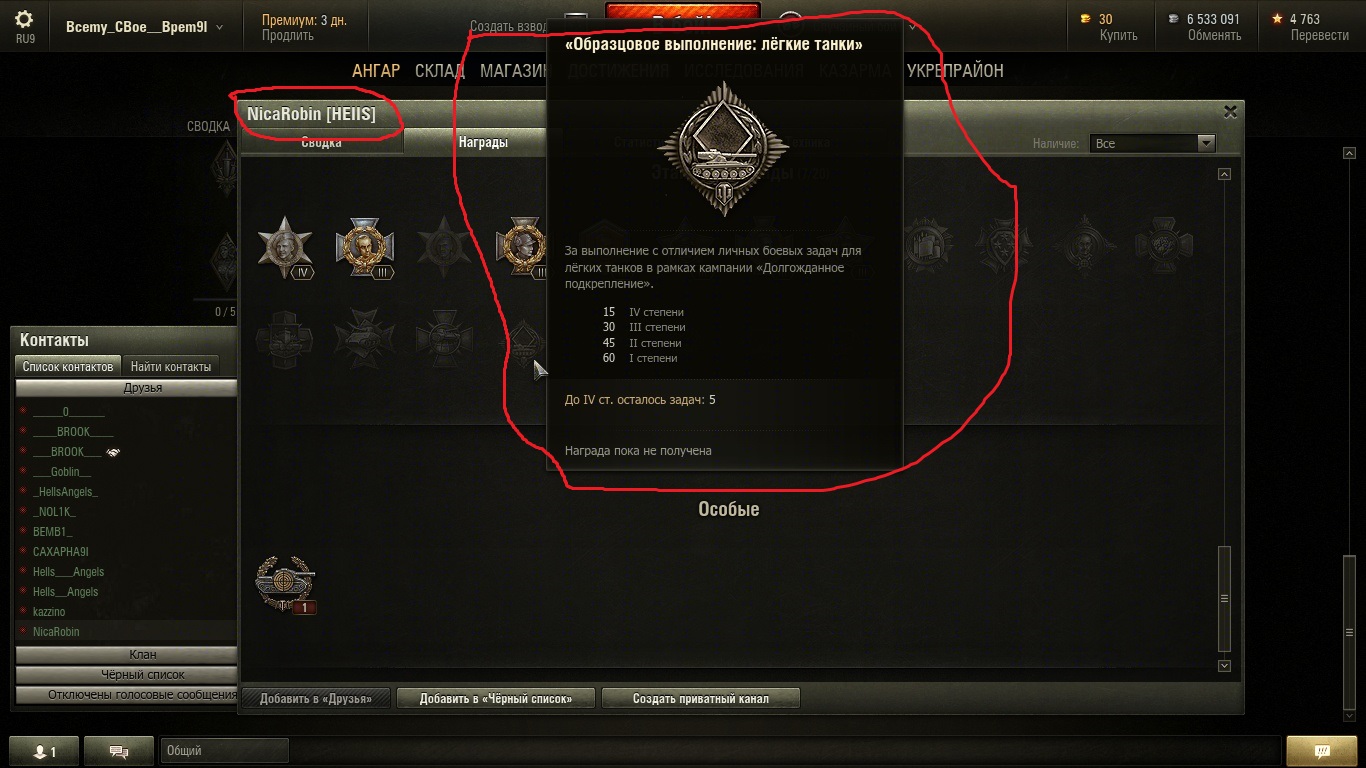
Task: Select the cross medal with portrait III
Action: pyautogui.click(x=365, y=247)
